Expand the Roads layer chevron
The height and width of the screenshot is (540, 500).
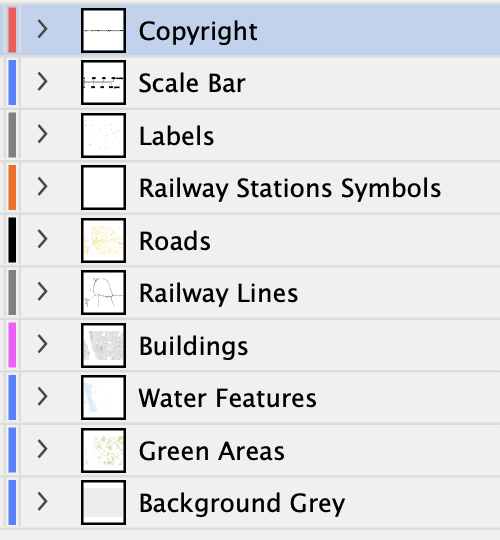coord(42,239)
